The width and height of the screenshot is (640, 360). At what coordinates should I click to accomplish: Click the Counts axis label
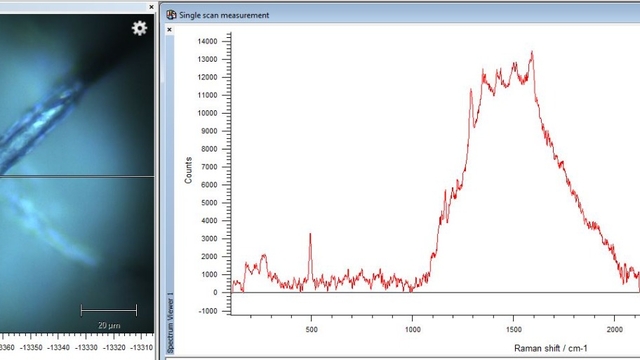[x=188, y=170]
